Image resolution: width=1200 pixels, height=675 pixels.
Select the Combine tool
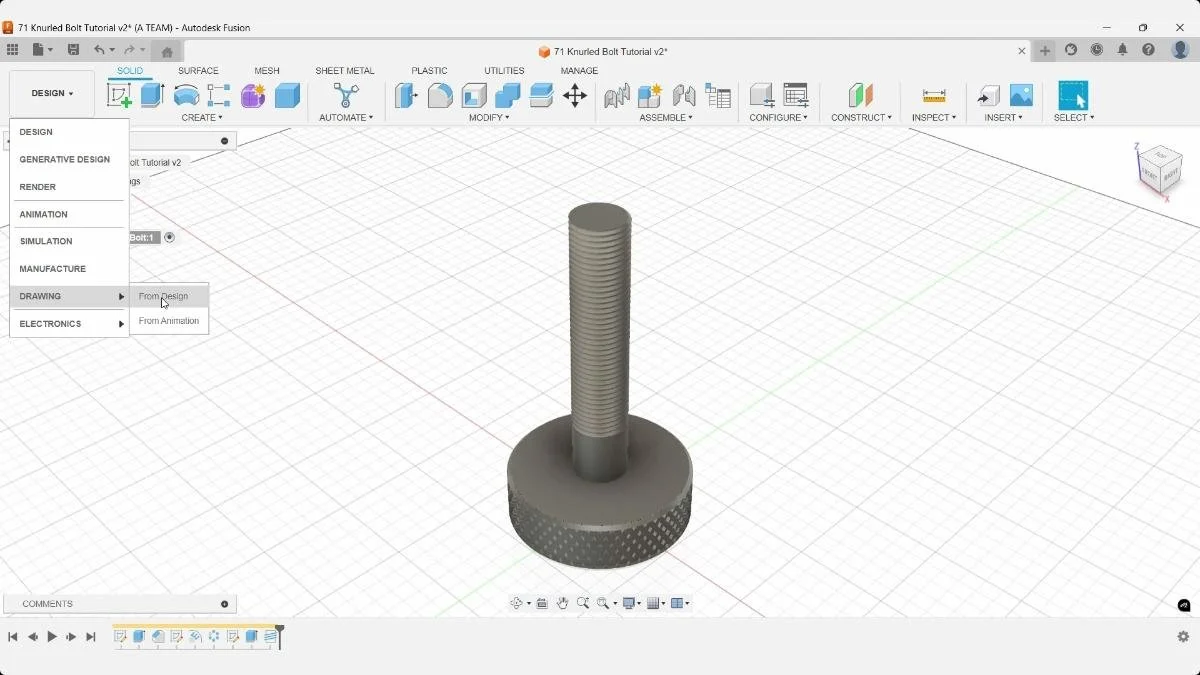pyautogui.click(x=508, y=96)
